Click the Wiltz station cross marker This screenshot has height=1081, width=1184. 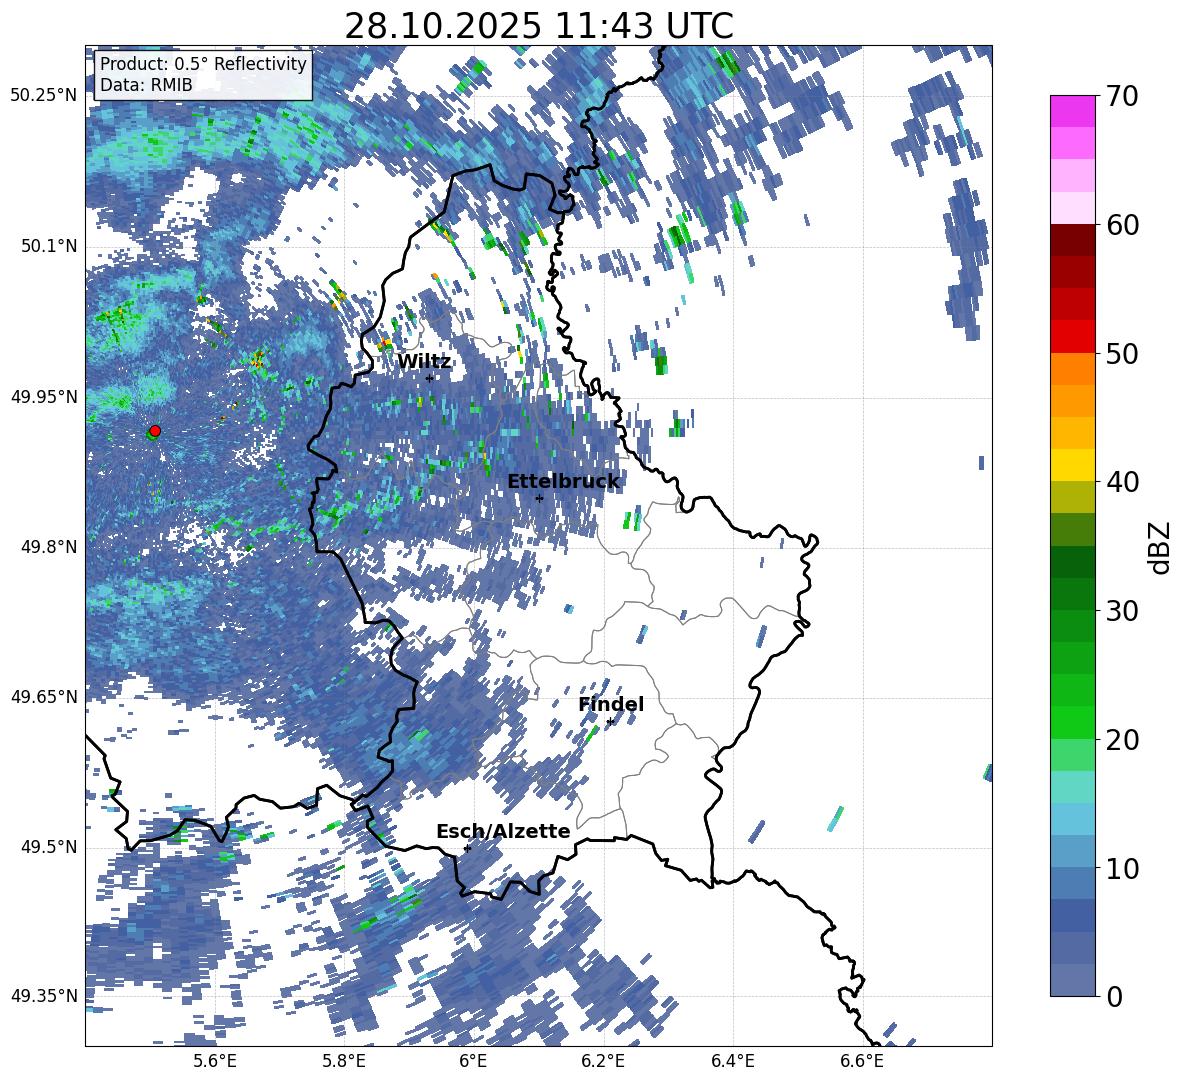pos(430,378)
